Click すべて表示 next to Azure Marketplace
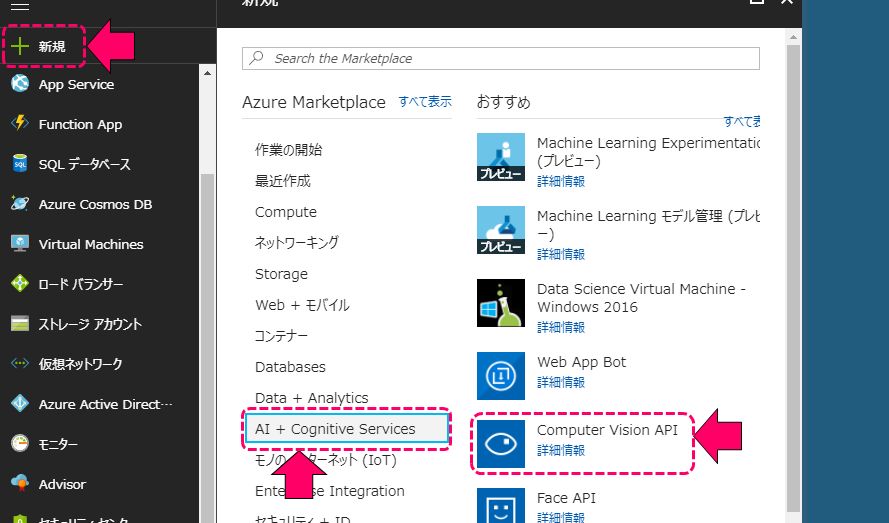This screenshot has height=523, width=889. tap(425, 102)
